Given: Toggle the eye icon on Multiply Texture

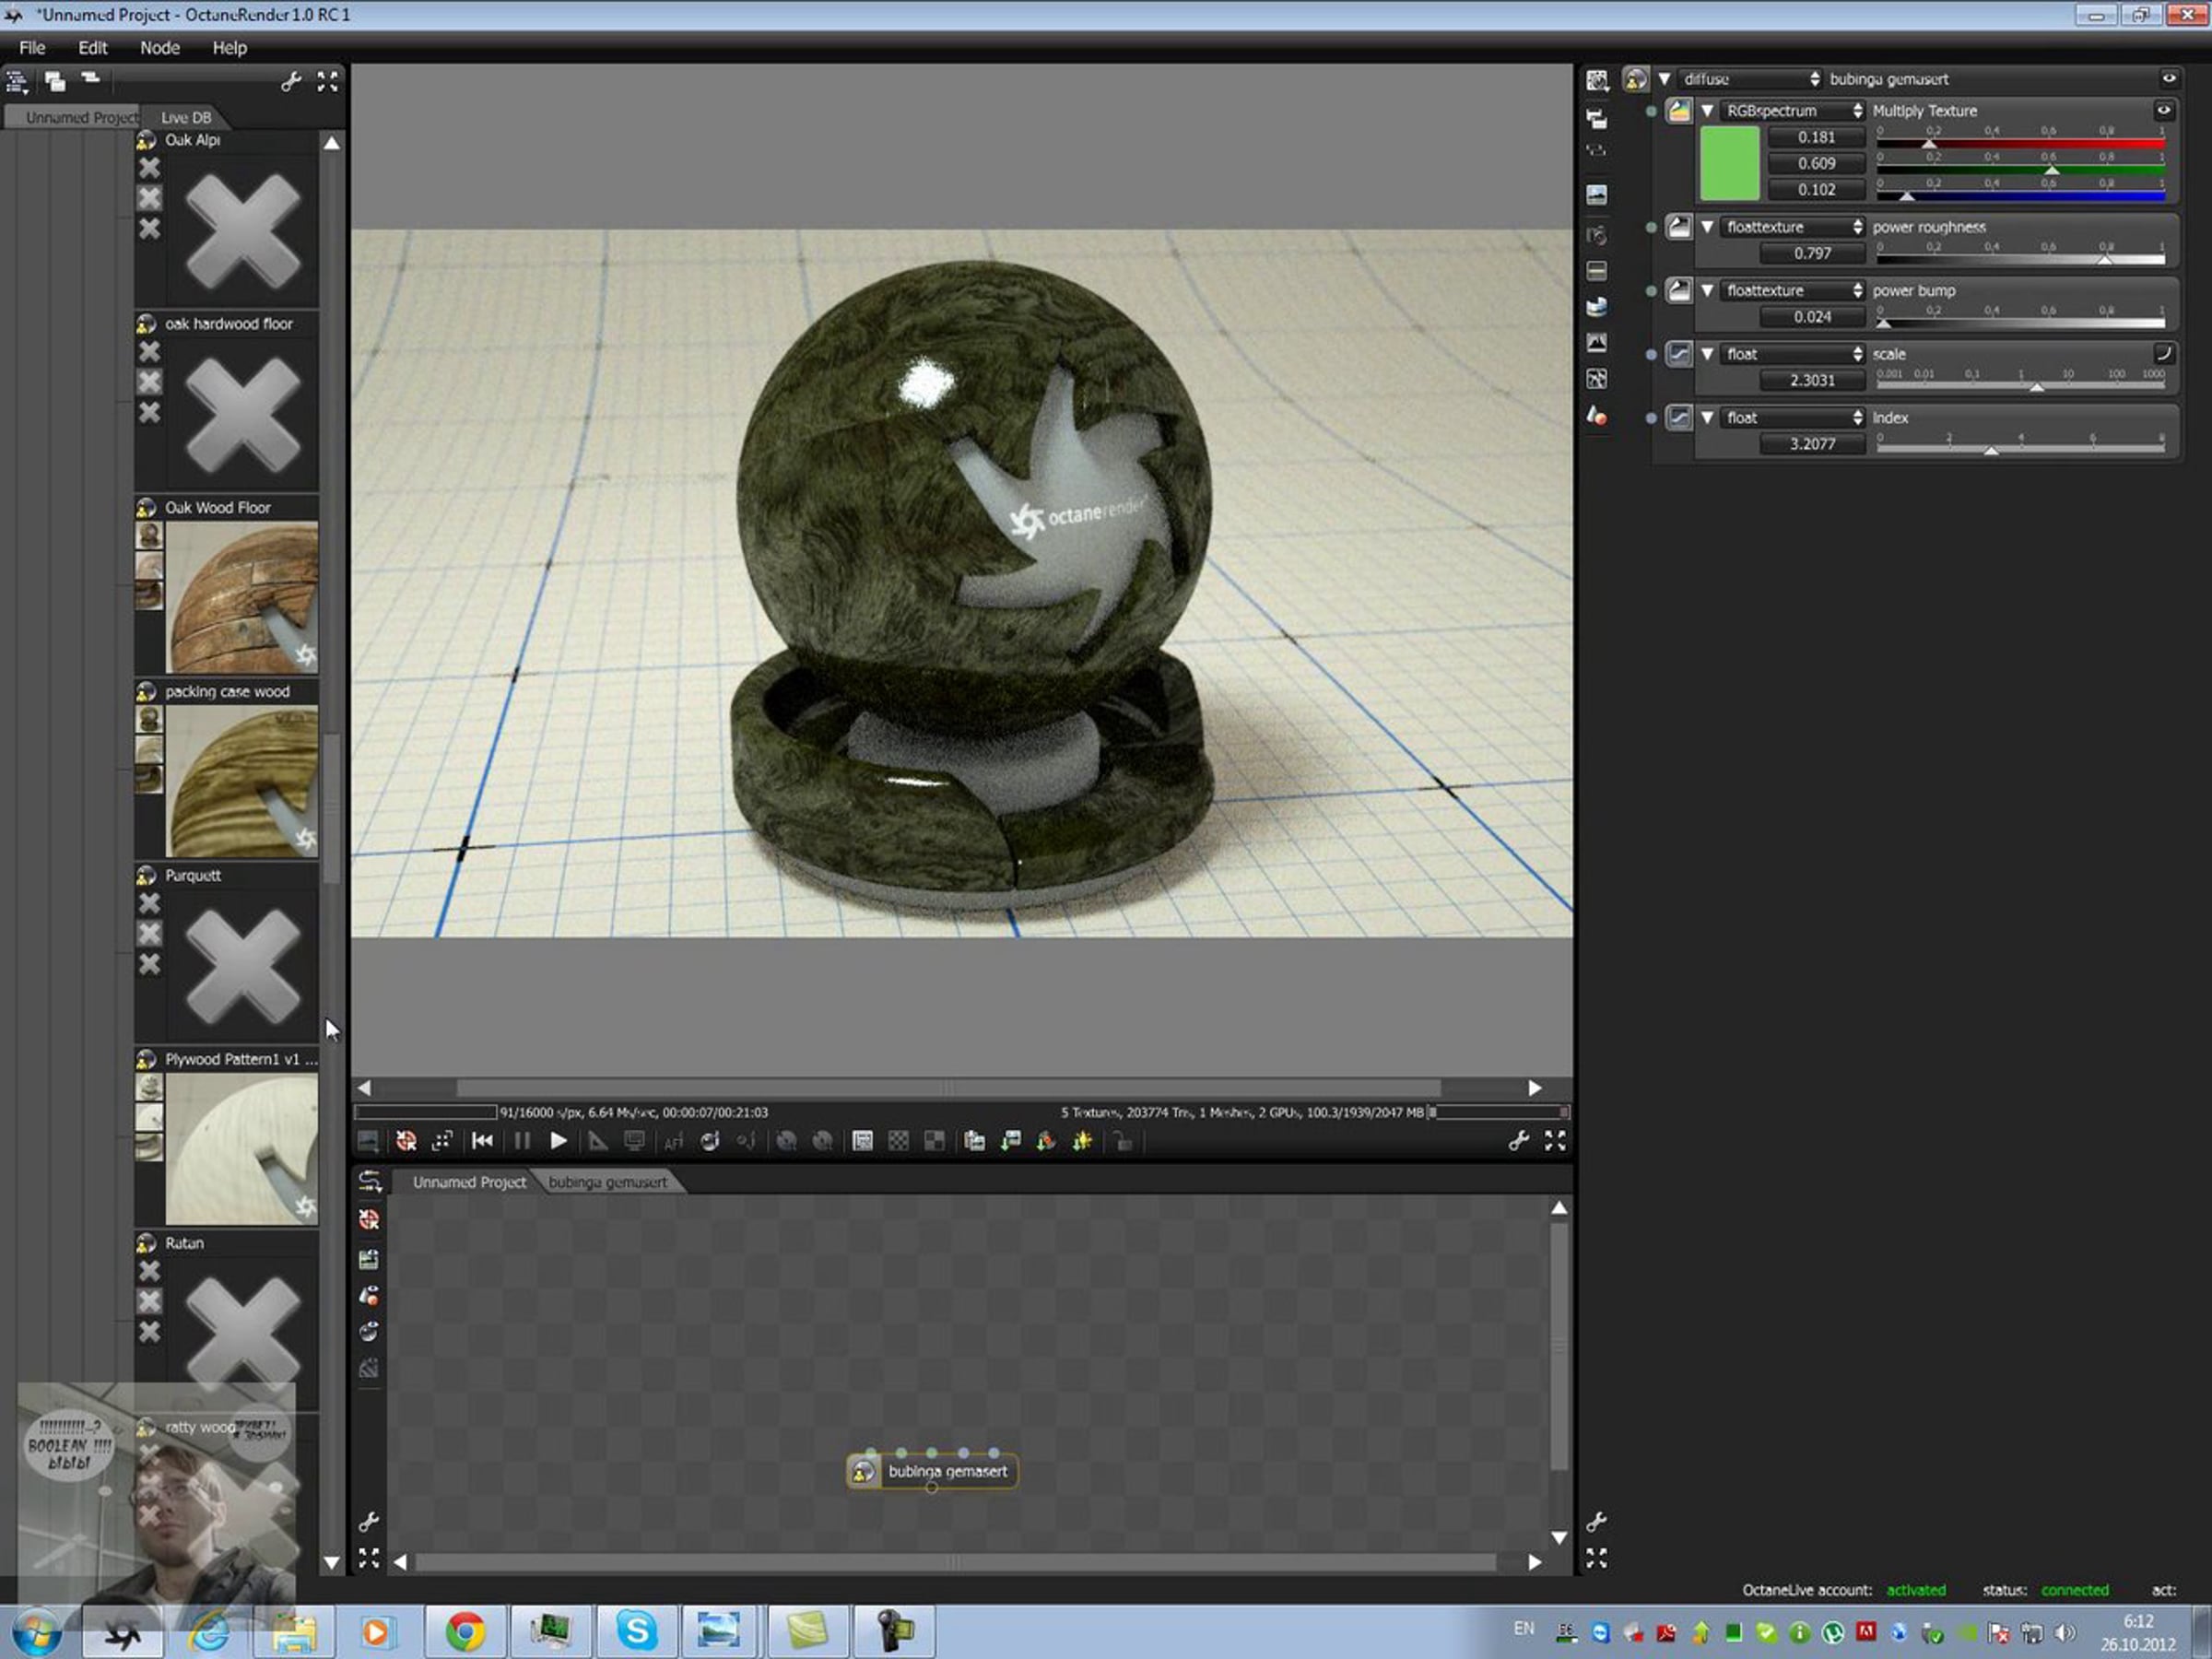Looking at the screenshot, I should point(2164,111).
